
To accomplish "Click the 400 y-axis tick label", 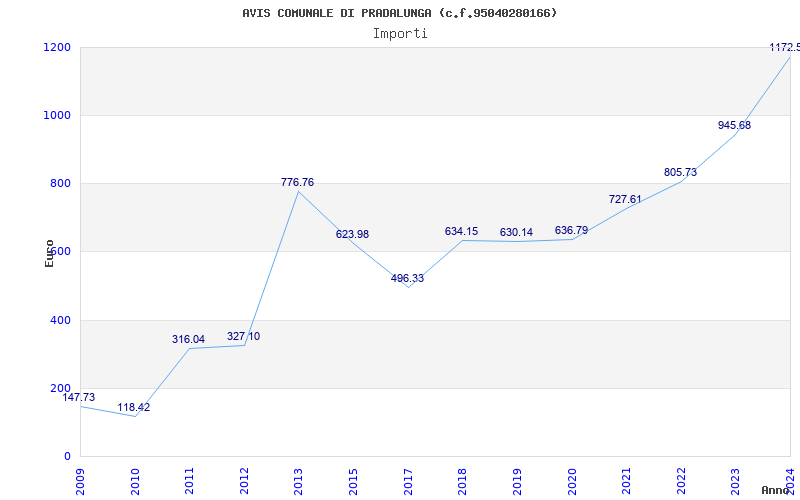I will 60,320.
